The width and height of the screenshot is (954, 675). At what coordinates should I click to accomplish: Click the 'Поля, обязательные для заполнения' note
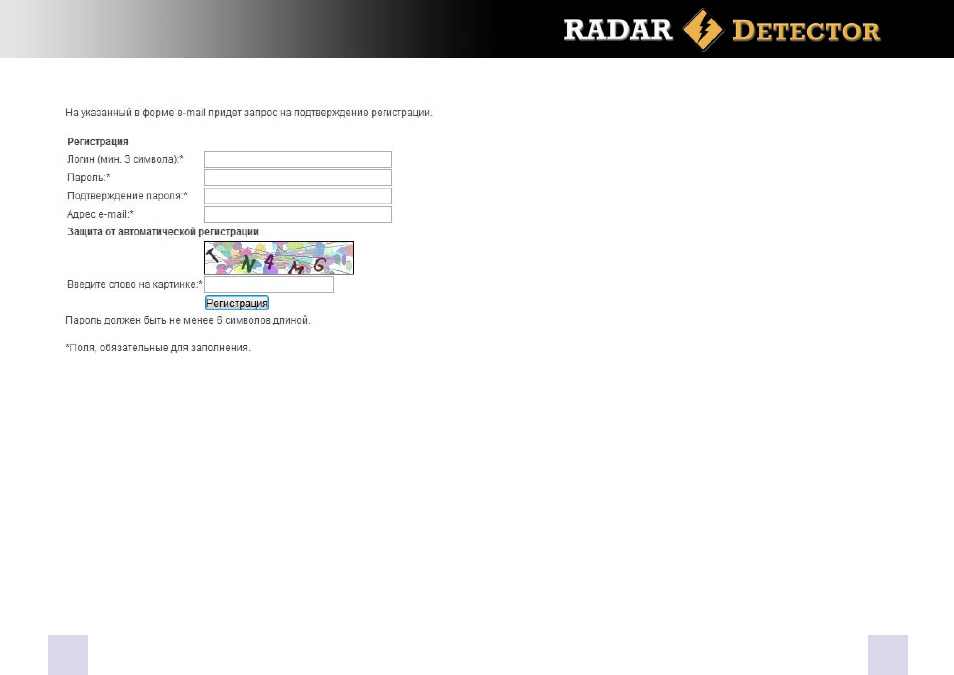click(x=158, y=348)
